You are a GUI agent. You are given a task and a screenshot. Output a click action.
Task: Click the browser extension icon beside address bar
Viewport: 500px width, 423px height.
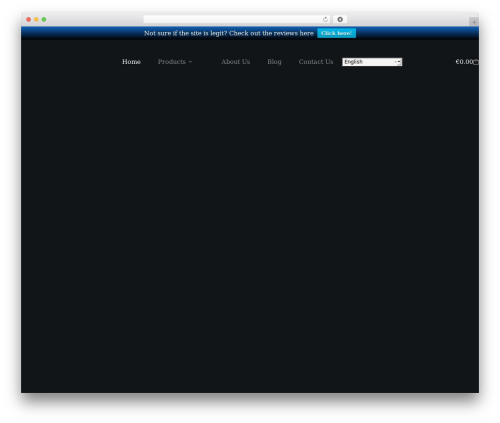(340, 20)
